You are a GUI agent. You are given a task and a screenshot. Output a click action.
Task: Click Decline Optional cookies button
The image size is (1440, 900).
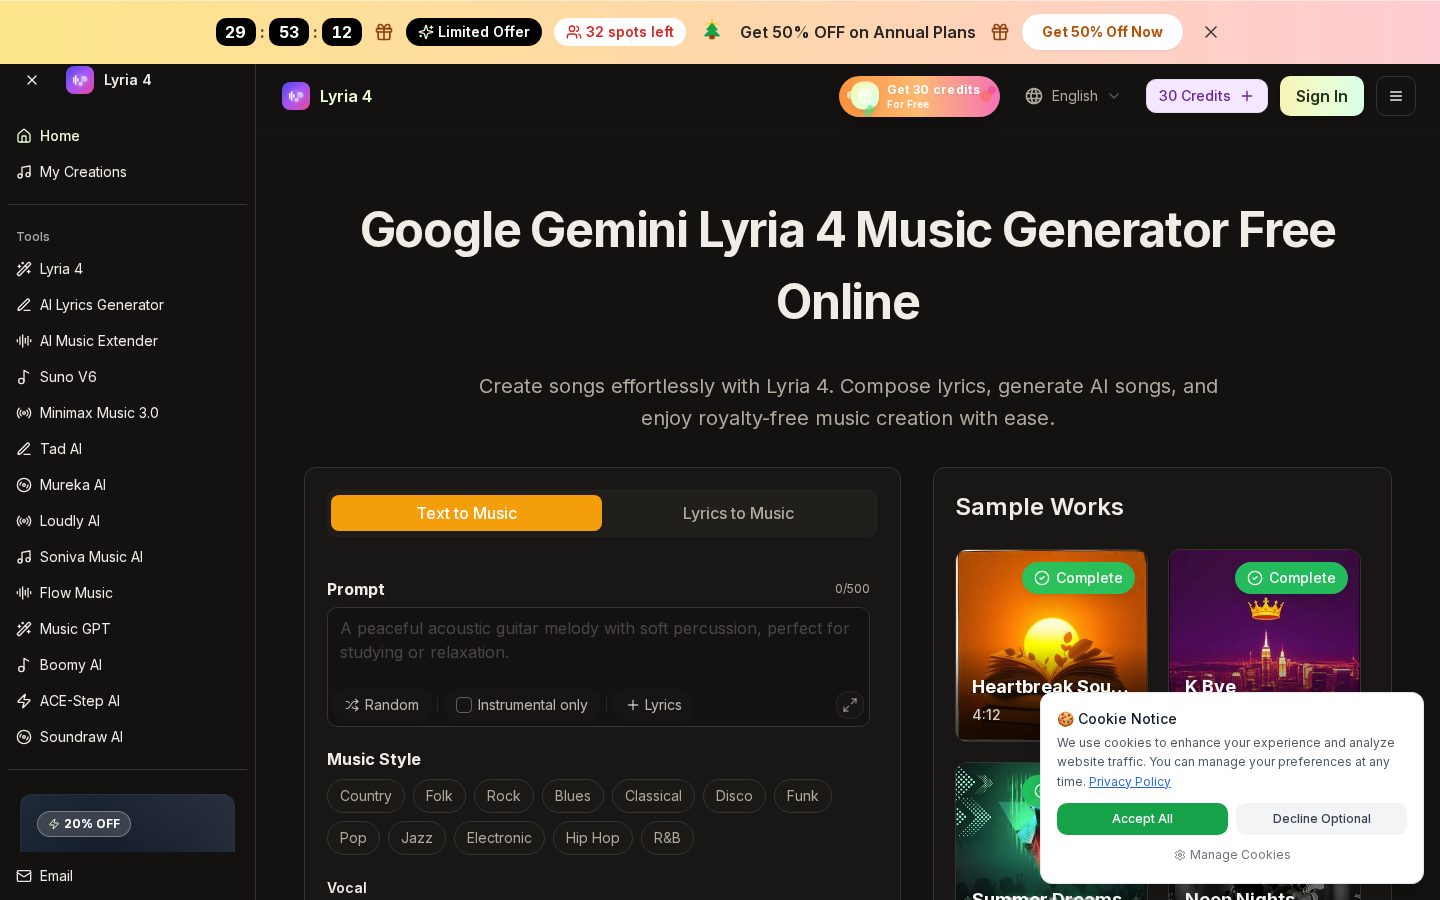pyautogui.click(x=1321, y=819)
